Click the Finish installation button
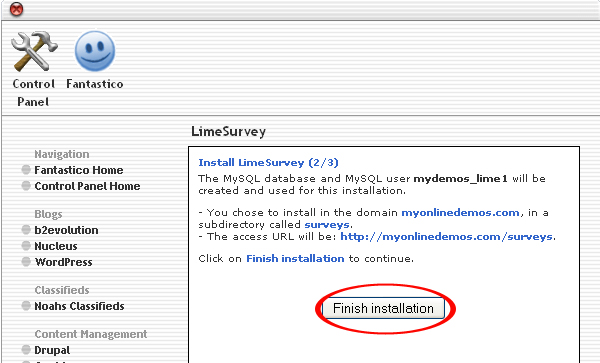The width and height of the screenshot is (600, 363). [383, 308]
